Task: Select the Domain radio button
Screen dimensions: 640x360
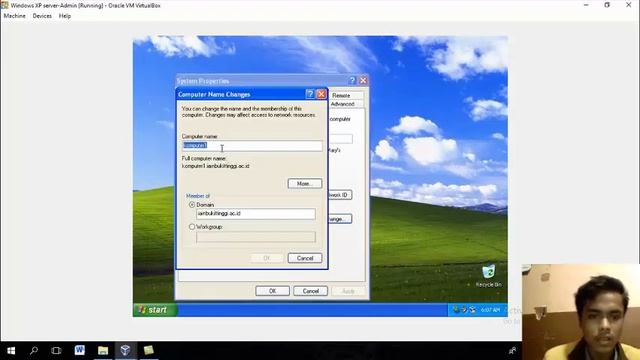Action: coord(192,205)
